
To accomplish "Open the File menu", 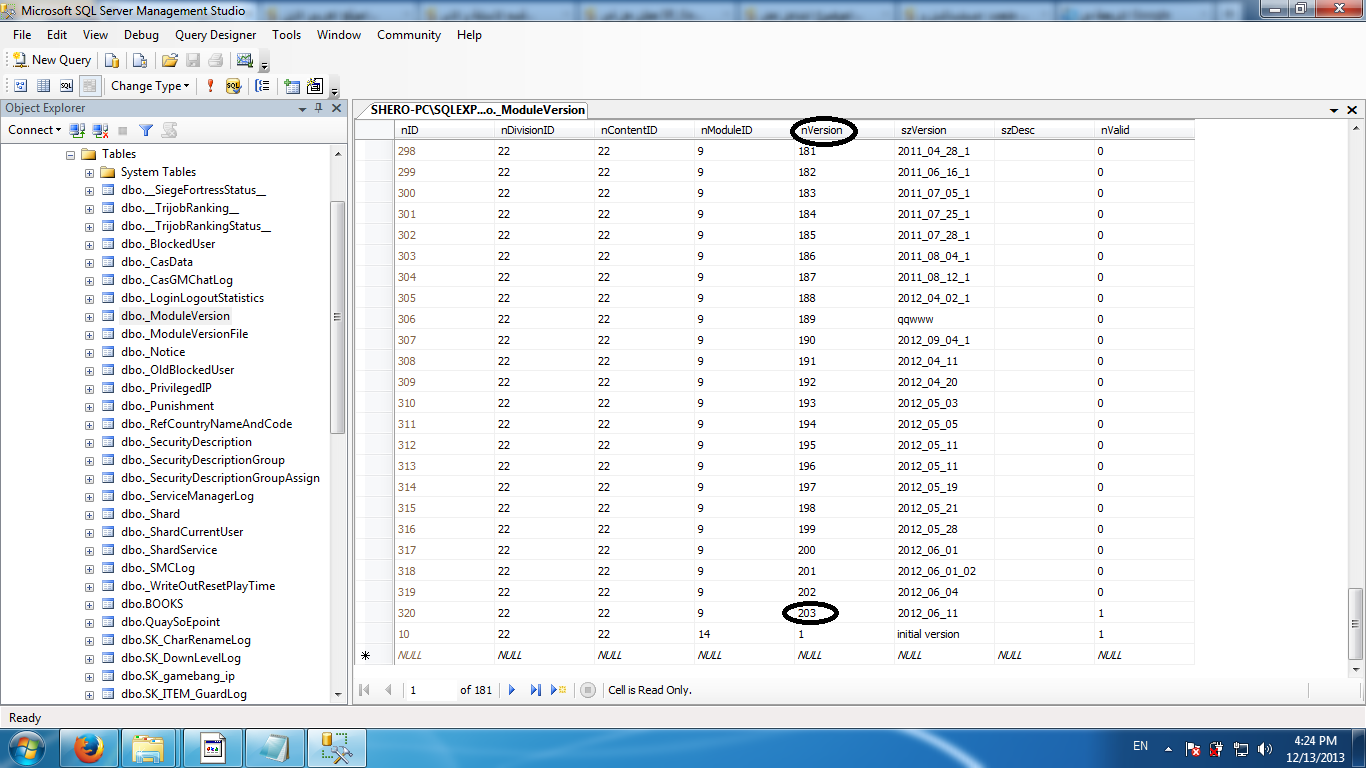I will click(22, 35).
